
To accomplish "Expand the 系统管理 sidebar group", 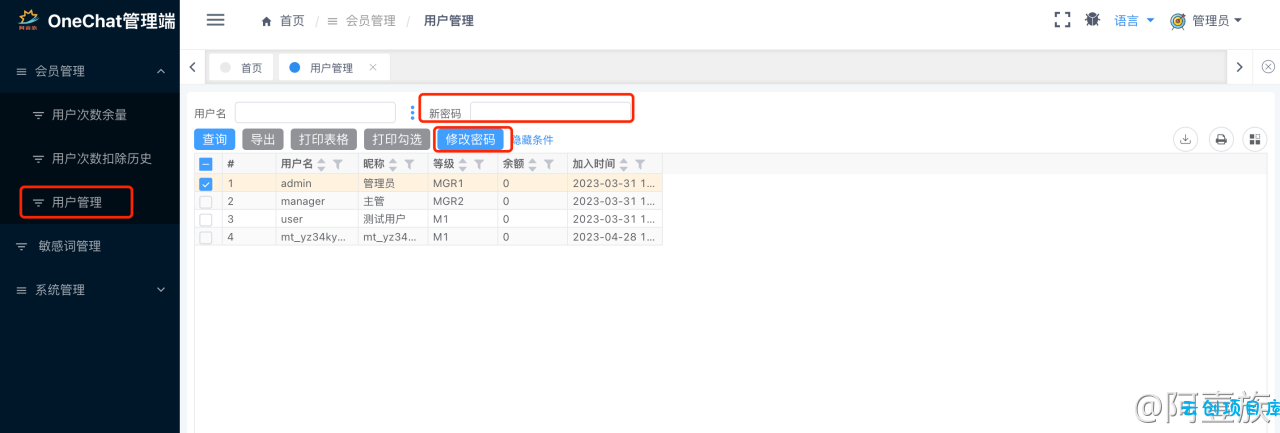I will click(90, 290).
